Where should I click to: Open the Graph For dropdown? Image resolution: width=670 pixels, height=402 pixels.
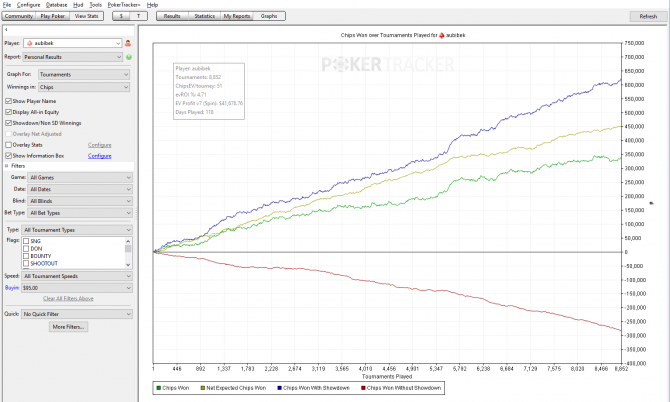[84, 74]
